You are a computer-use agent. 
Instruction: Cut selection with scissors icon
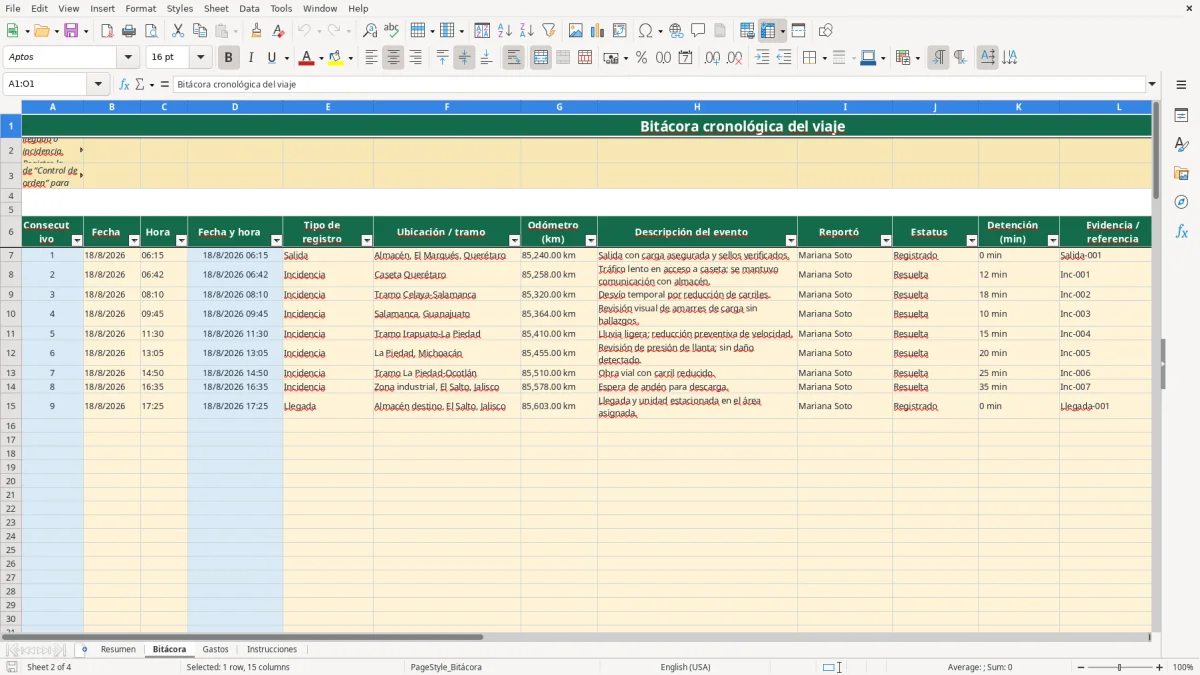tap(177, 31)
